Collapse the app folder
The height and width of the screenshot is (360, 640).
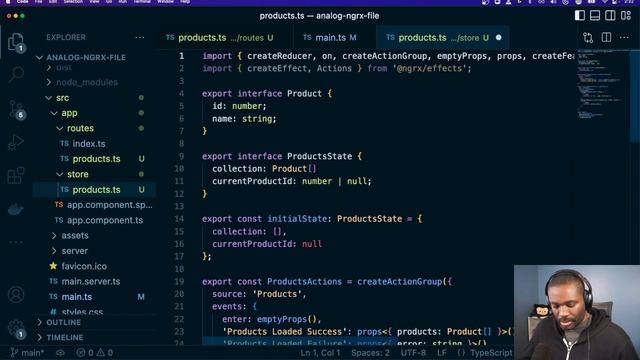(69, 113)
